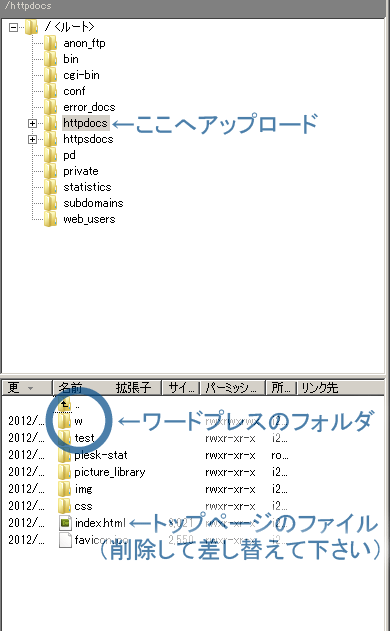Image resolution: width=390 pixels, height=631 pixels.
Task: Sort files by リンク先 column header
Action: (x=340, y=388)
